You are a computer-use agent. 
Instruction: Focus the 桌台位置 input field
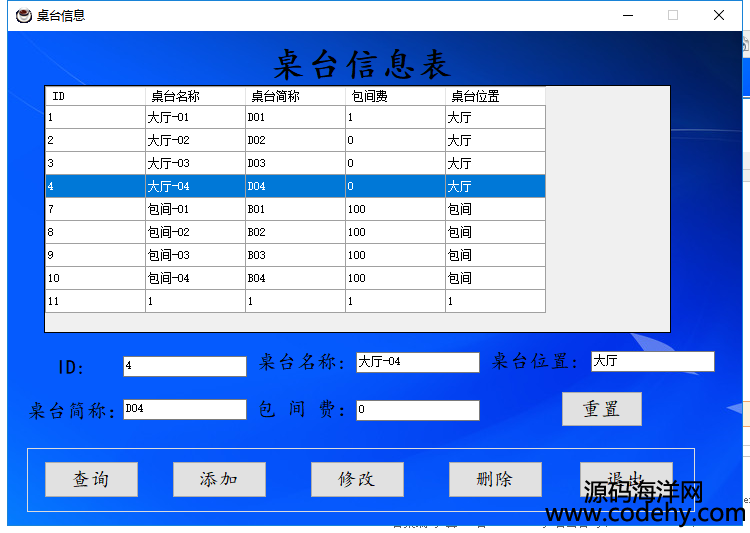(653, 361)
